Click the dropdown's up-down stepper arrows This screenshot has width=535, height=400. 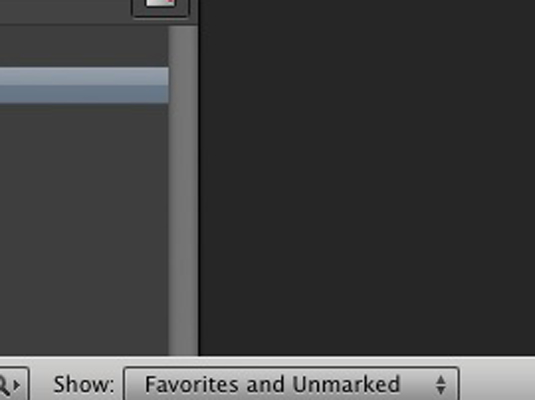tap(441, 385)
